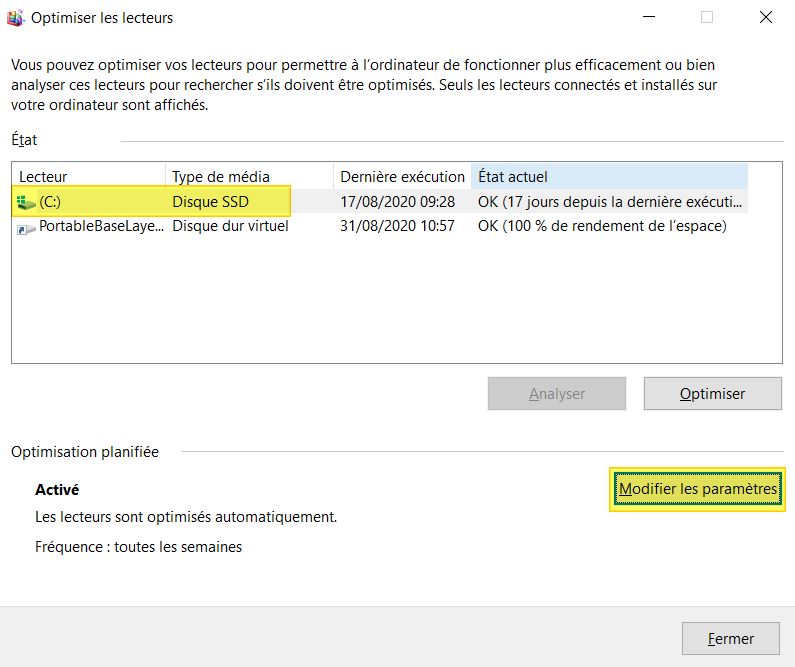
Task: Open Modifier les paramètres
Action: pyautogui.click(x=698, y=489)
